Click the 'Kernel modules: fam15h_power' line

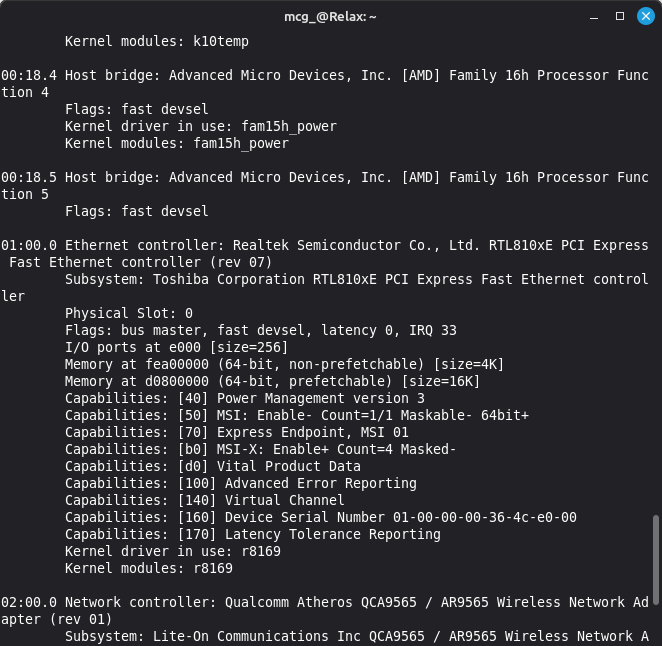(x=177, y=143)
